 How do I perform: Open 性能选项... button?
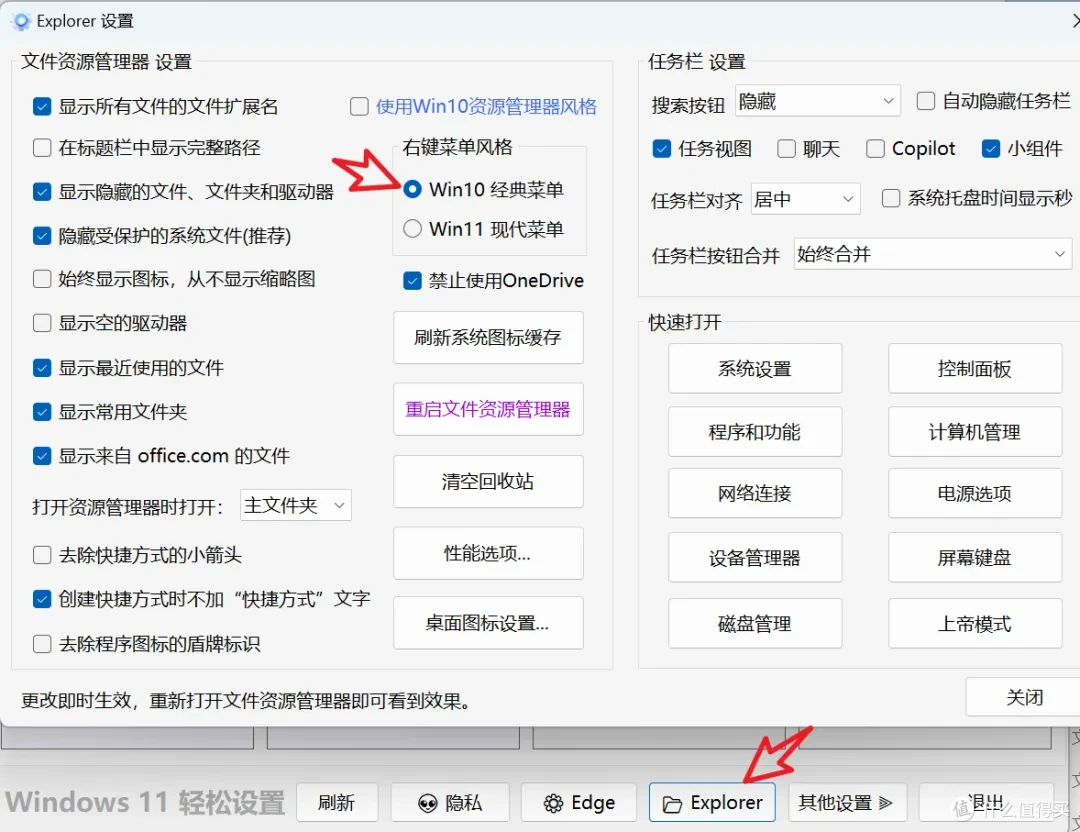coord(488,553)
